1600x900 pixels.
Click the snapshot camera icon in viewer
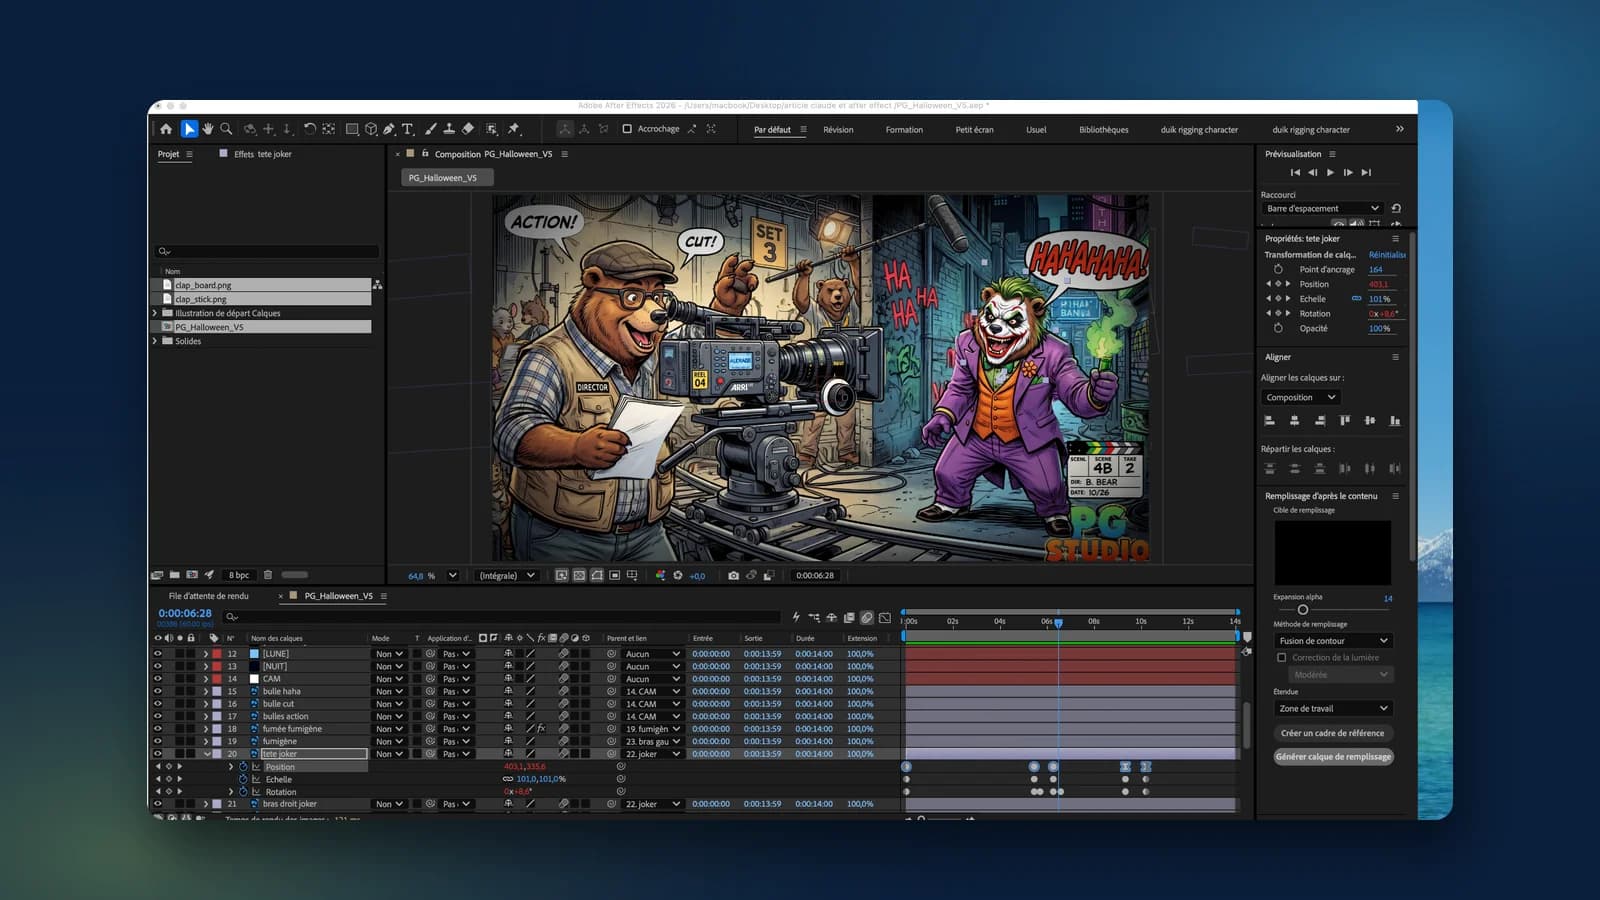click(734, 576)
